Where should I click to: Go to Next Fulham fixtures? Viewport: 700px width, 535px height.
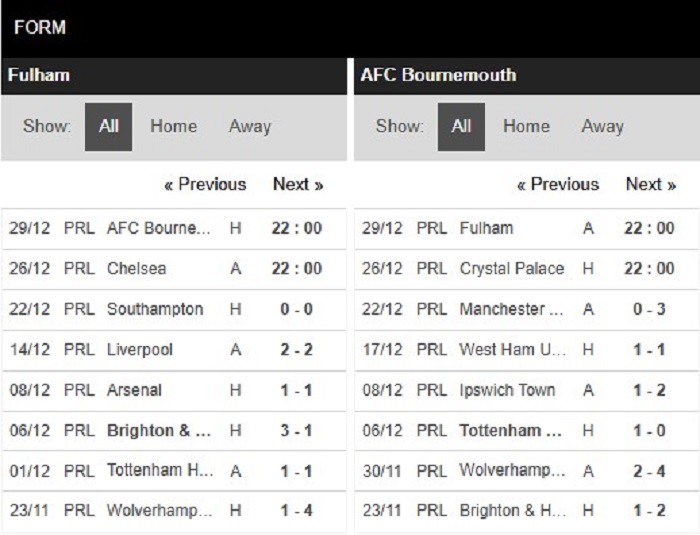(298, 184)
